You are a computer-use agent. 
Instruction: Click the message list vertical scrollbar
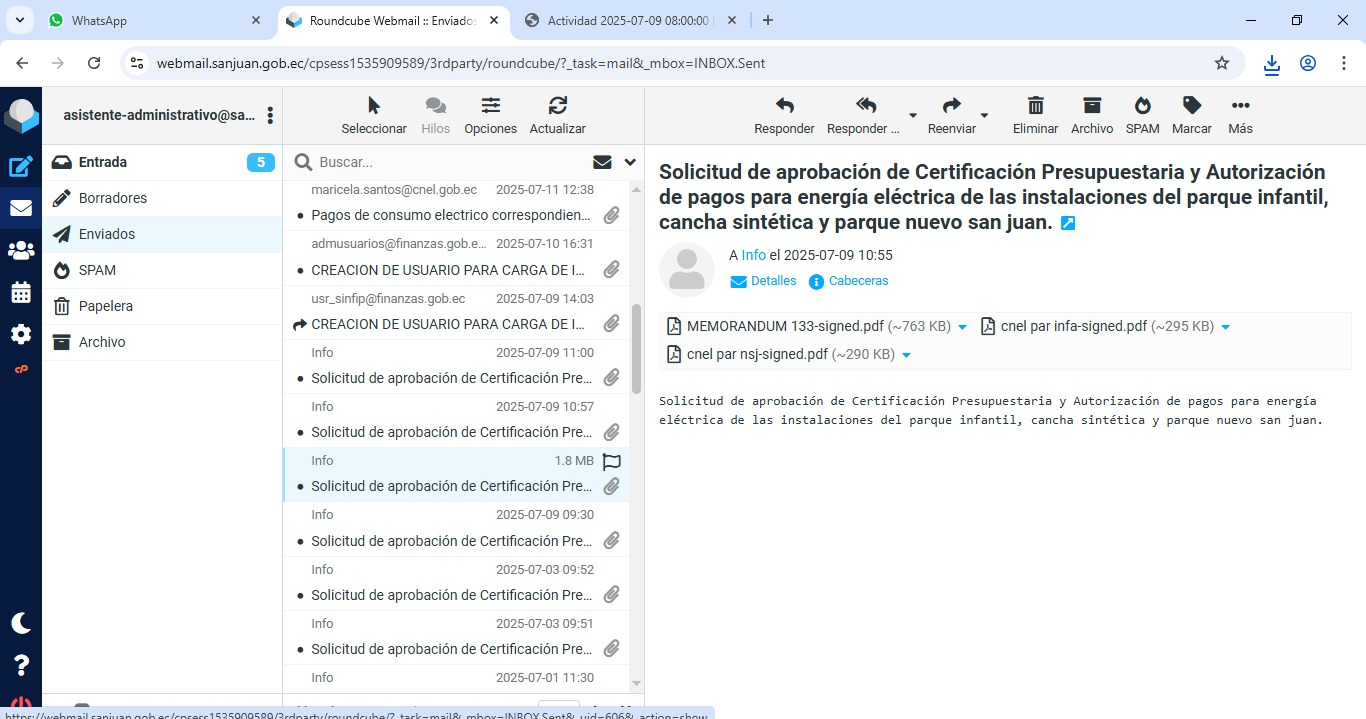pos(636,350)
